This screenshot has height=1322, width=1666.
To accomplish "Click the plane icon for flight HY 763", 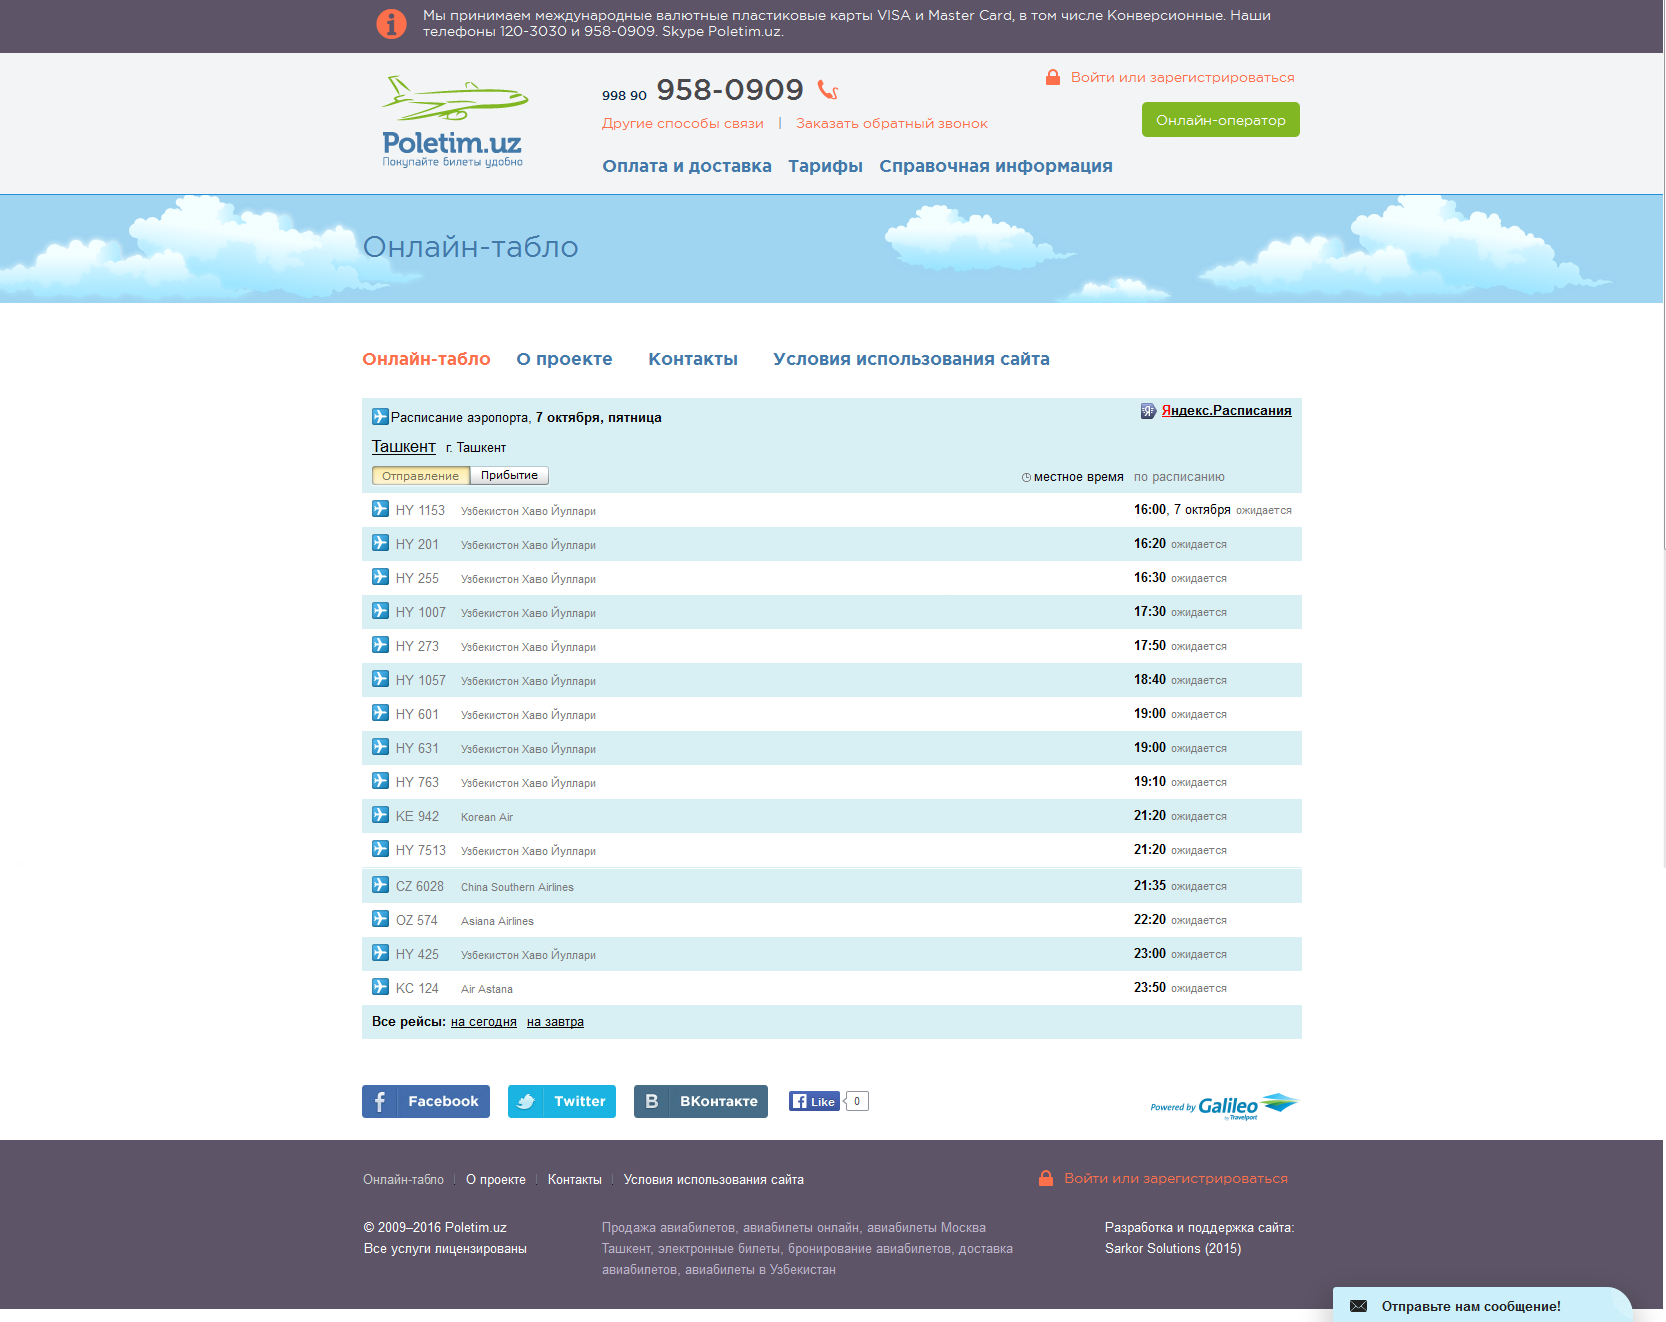I will [381, 780].
